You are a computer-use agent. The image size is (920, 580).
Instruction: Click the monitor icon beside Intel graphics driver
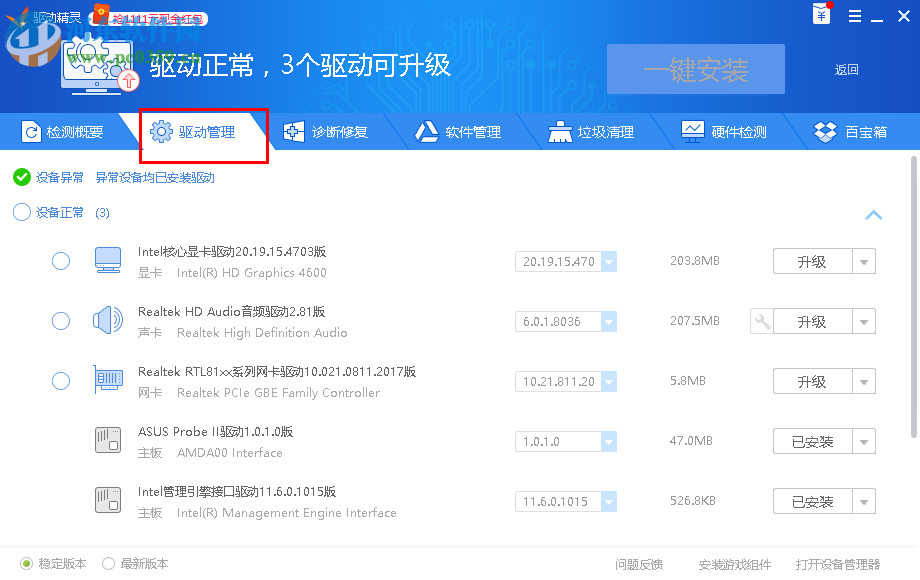[x=107, y=260]
